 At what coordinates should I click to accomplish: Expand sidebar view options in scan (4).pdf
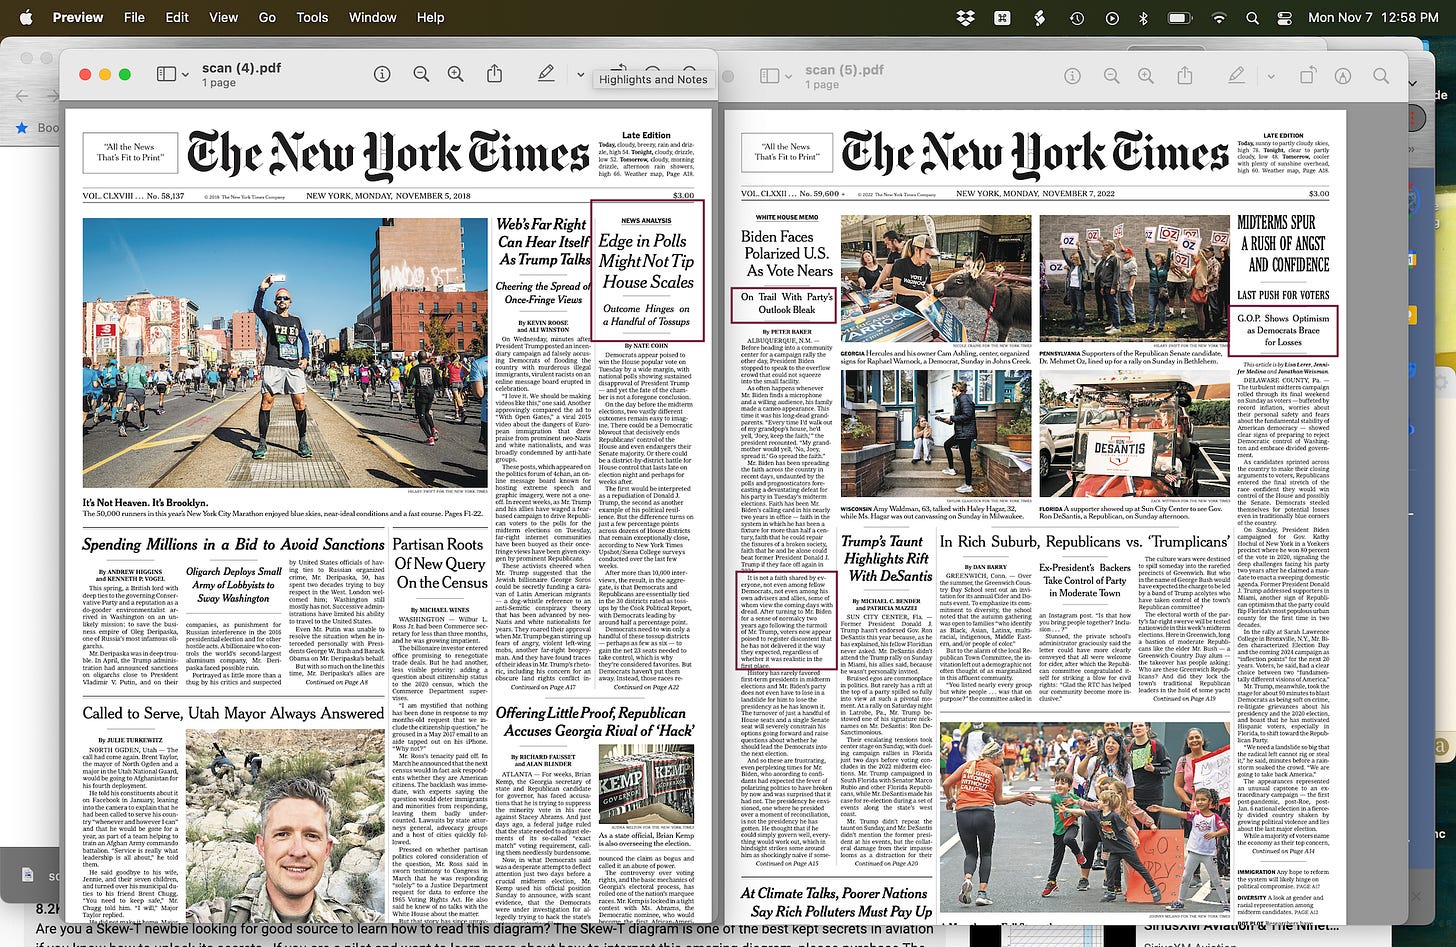point(186,74)
